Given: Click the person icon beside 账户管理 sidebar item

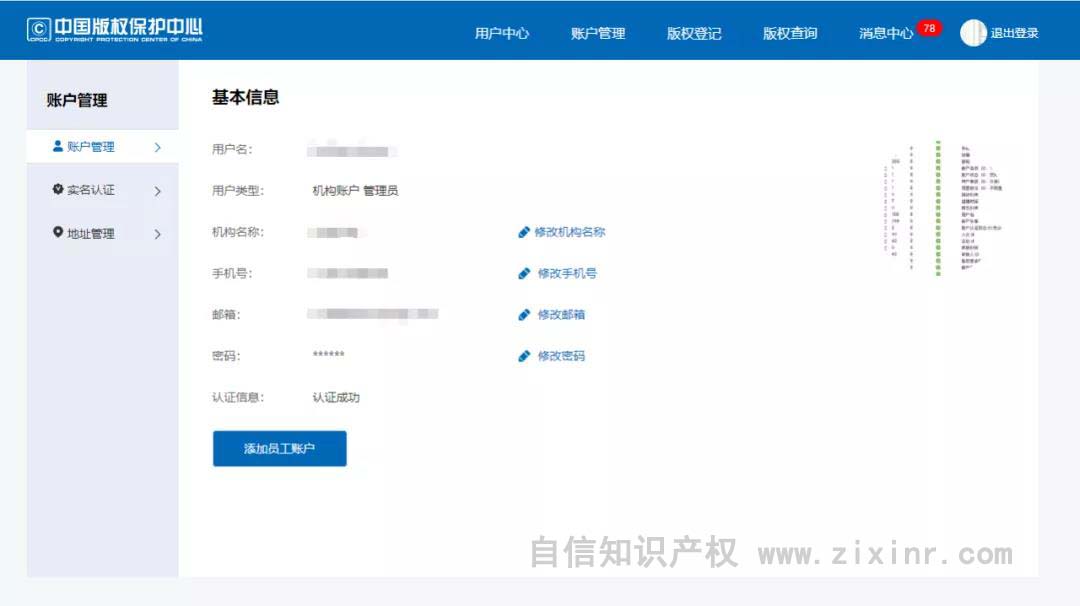Looking at the screenshot, I should [58, 146].
